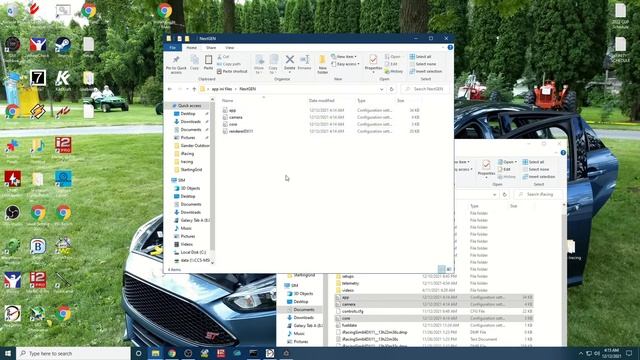
Task: Click Pin to Quick access in NextGEN ribbon
Action: [x=176, y=64]
